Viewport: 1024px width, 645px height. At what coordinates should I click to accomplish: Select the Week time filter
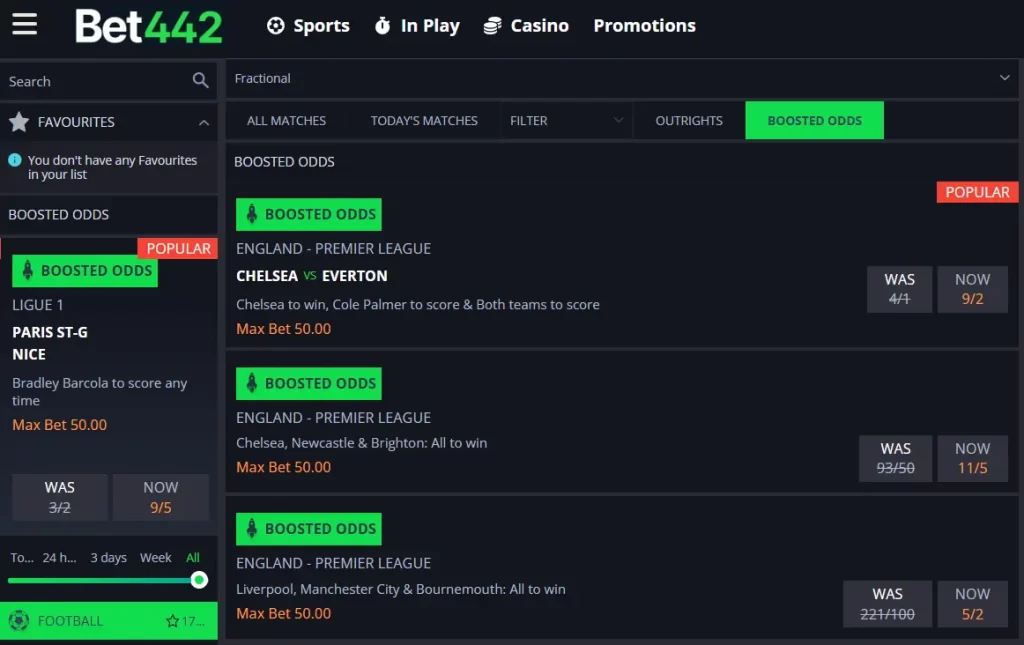point(155,558)
